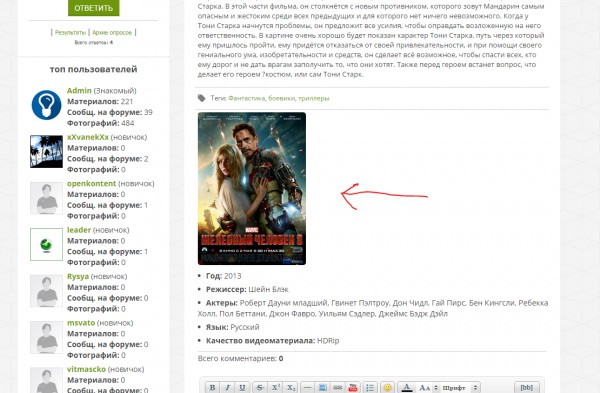Open the Шрифт font dropdown
600x393 pixels.
coord(460,388)
